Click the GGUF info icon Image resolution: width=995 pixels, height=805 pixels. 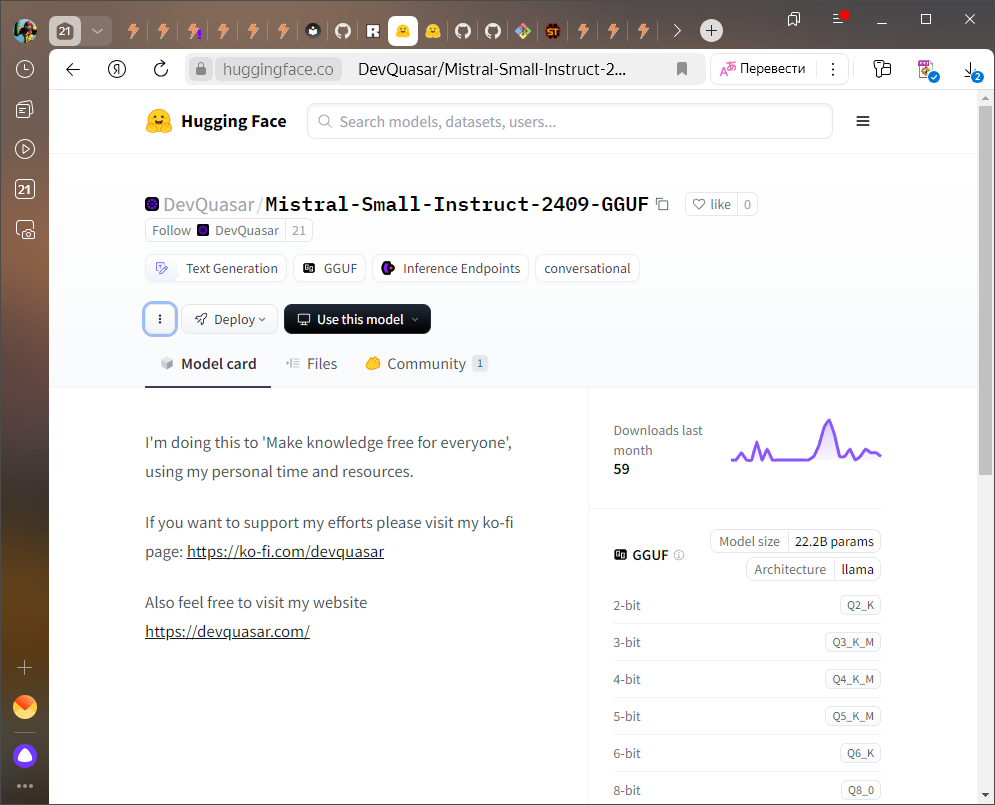pos(679,555)
